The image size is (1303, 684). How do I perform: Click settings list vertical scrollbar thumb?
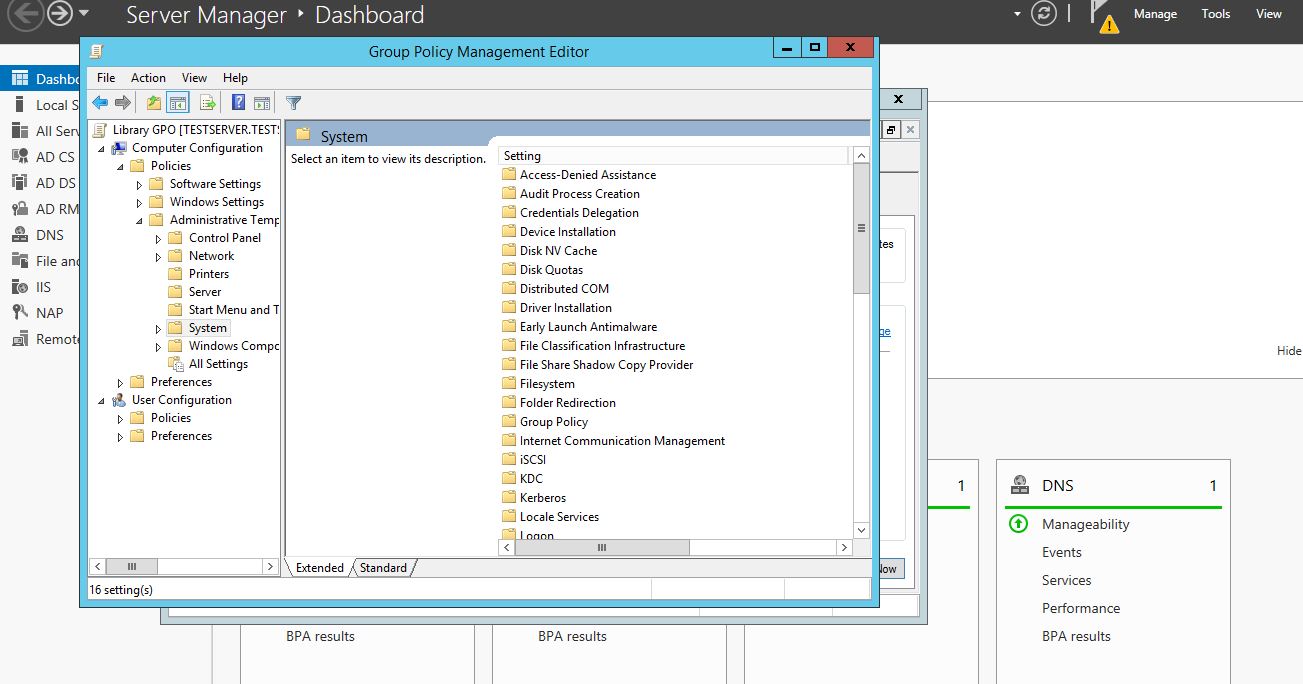[x=861, y=228]
